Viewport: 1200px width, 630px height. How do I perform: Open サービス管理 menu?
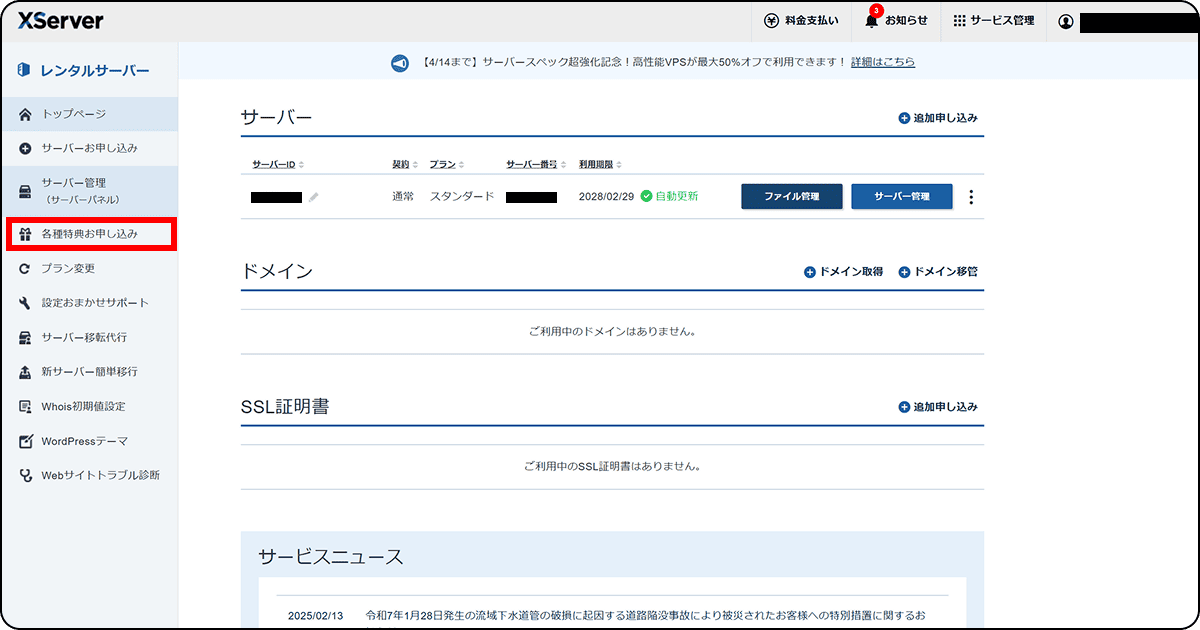993,21
